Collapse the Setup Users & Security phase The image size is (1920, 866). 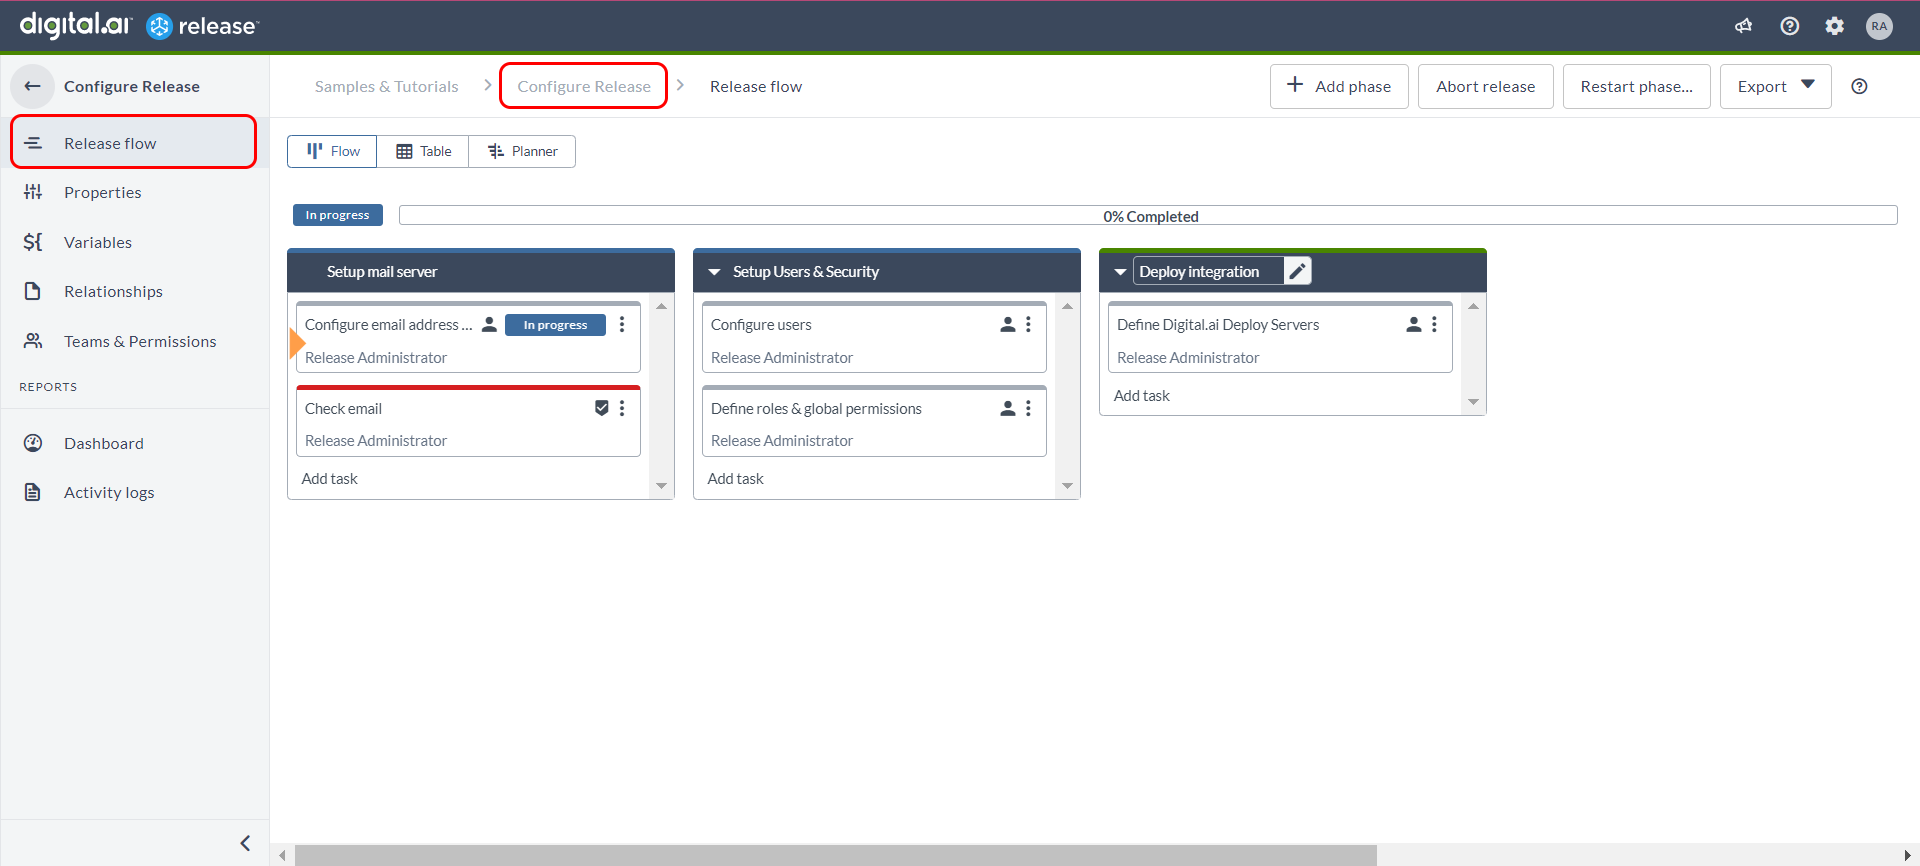(x=714, y=272)
